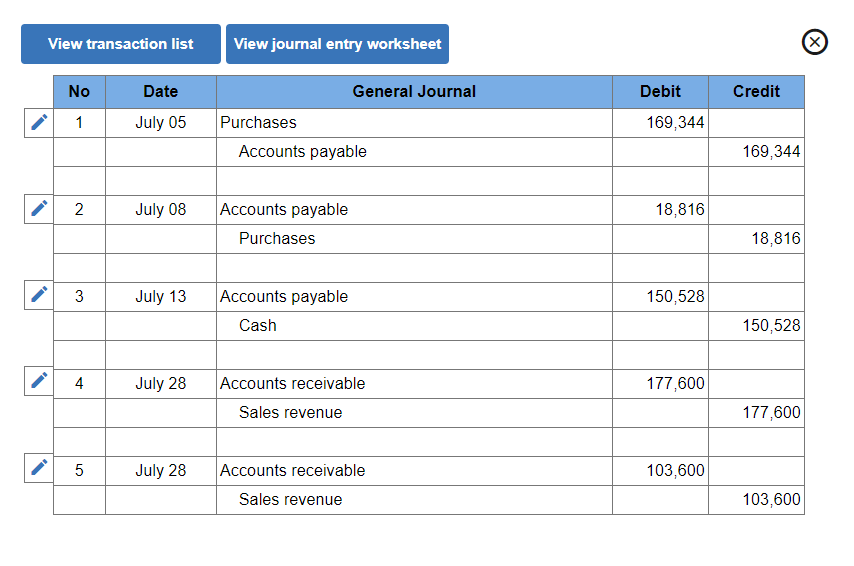Click the 103,600 Accounts receivable debit

tap(660, 471)
